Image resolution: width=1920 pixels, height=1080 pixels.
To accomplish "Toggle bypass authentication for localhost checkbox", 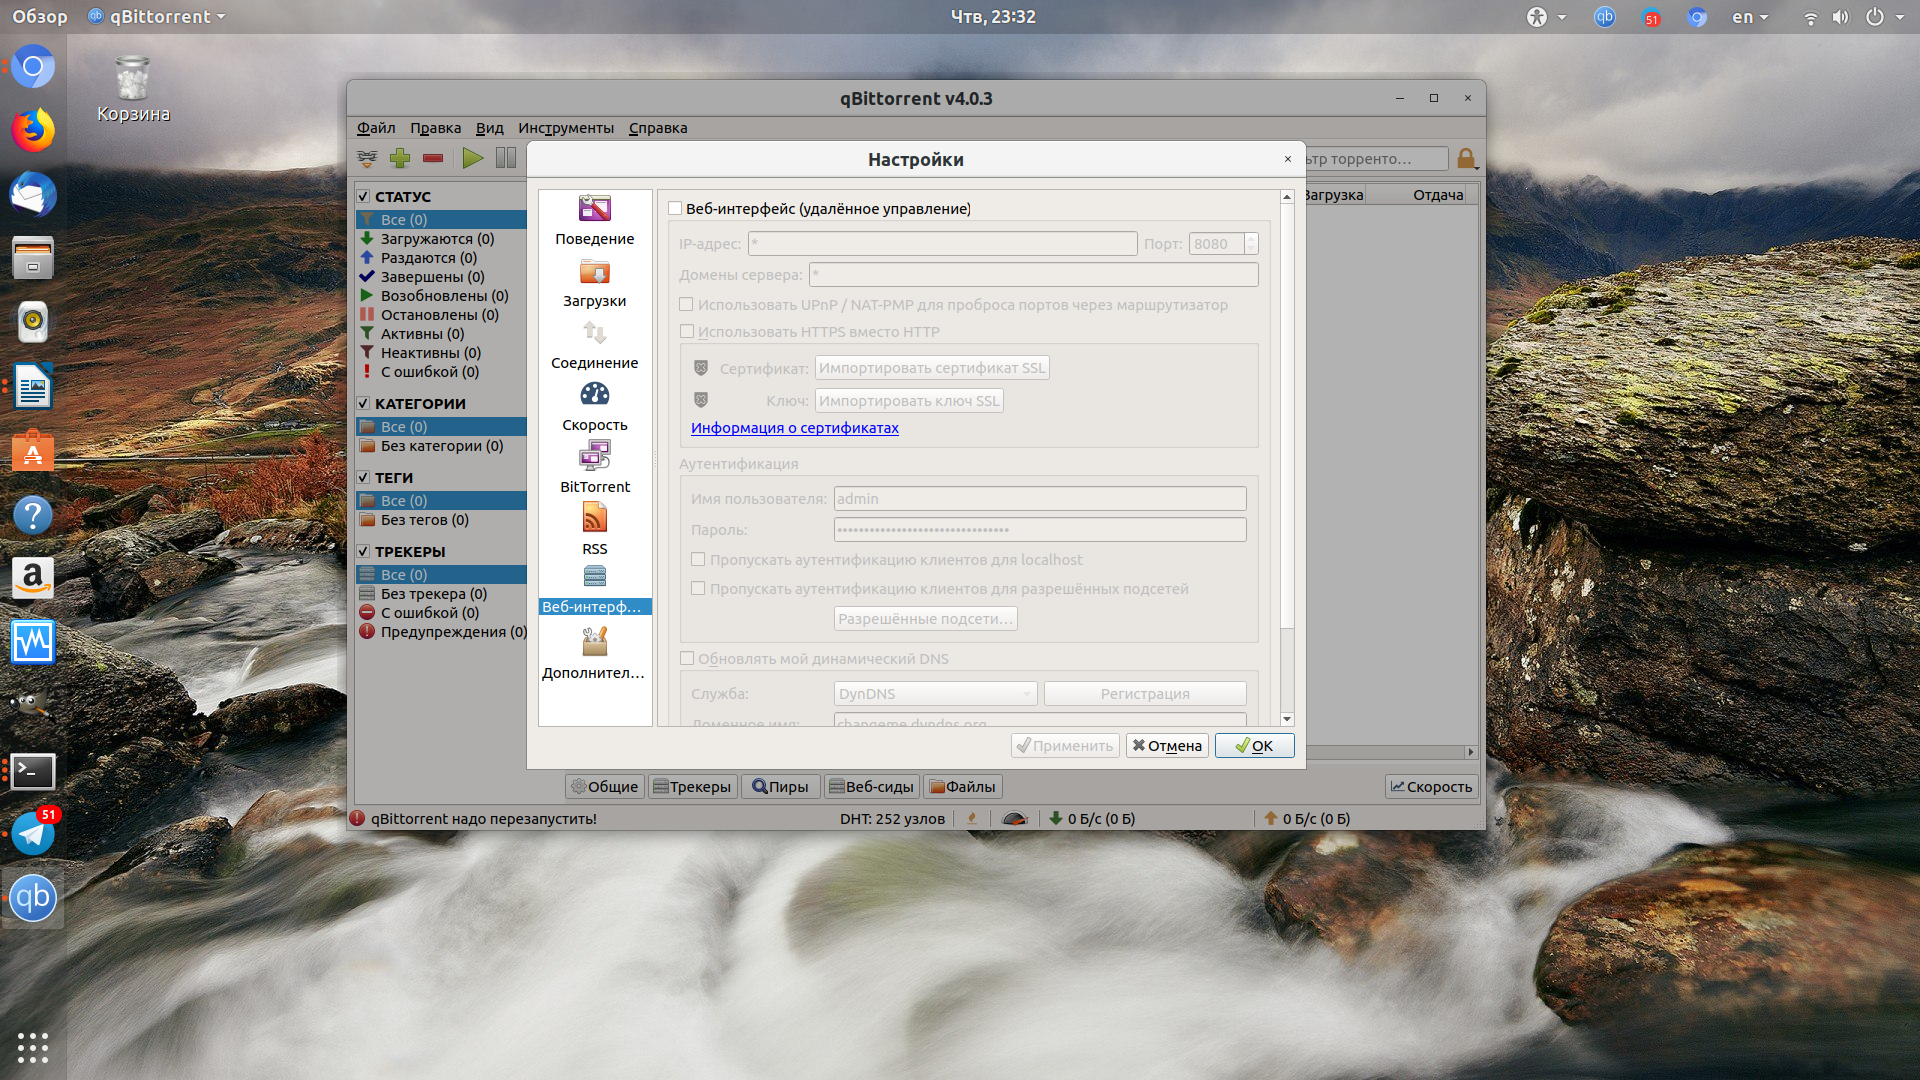I will 698,560.
